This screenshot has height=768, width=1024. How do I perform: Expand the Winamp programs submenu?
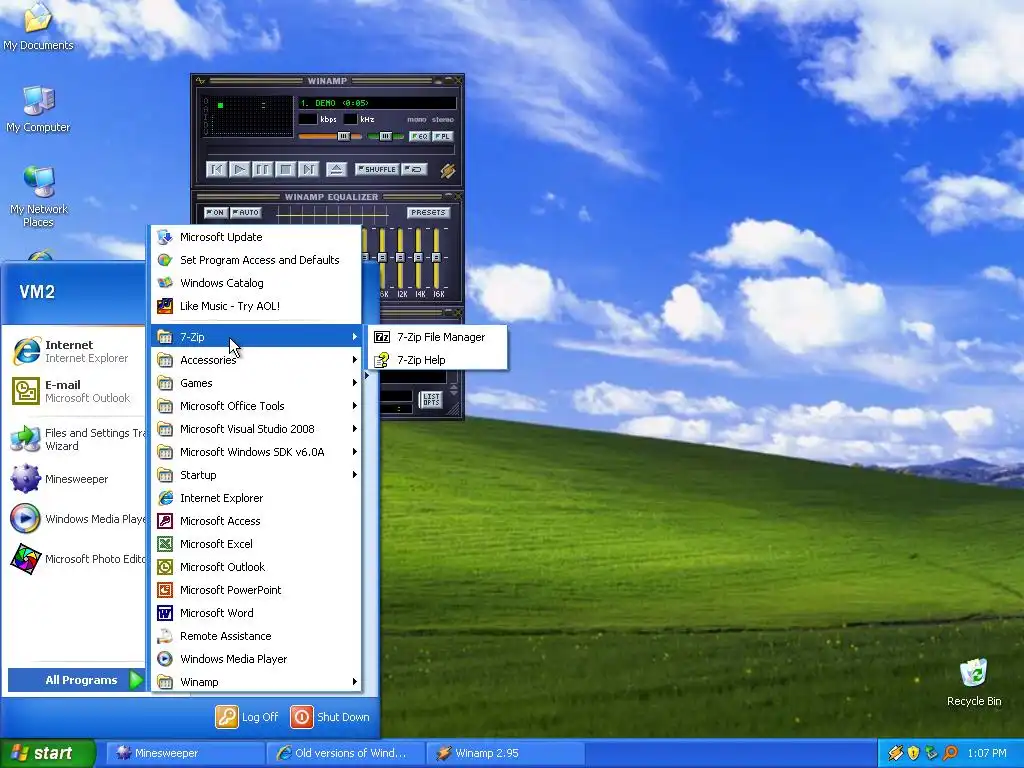pyautogui.click(x=257, y=682)
